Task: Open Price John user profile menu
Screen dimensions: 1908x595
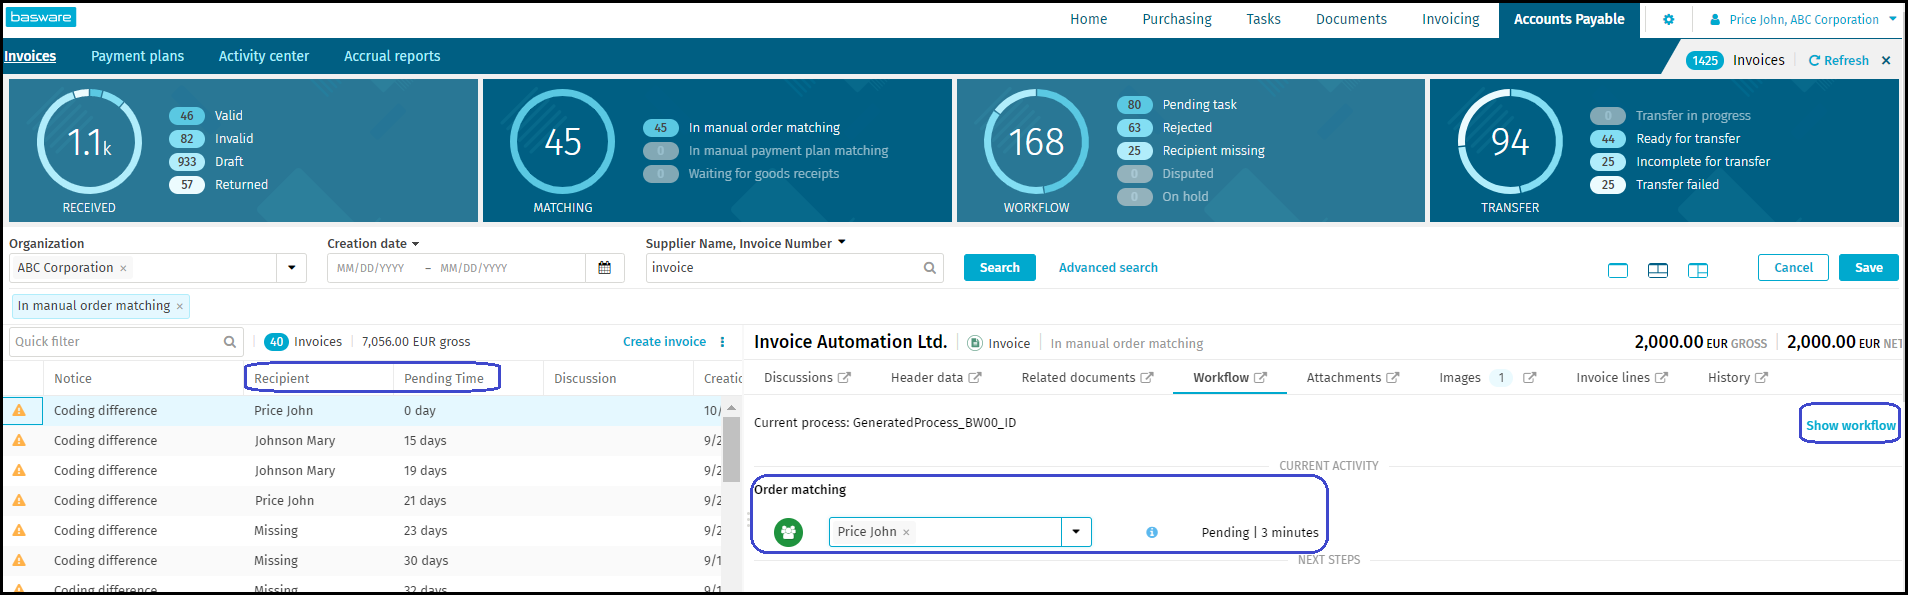Action: click(x=1802, y=19)
